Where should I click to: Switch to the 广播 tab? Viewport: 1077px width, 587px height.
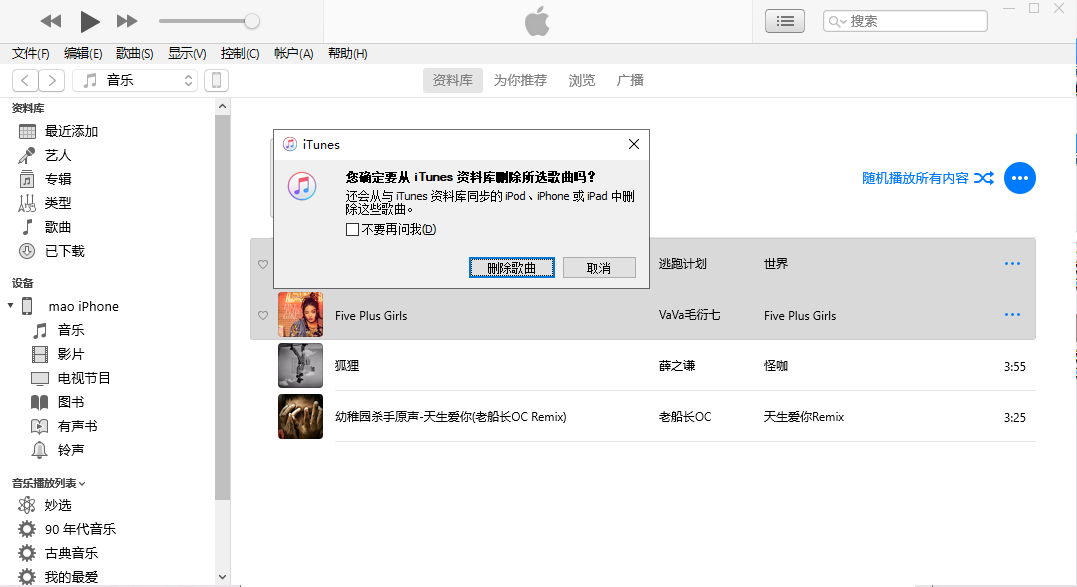click(x=630, y=80)
